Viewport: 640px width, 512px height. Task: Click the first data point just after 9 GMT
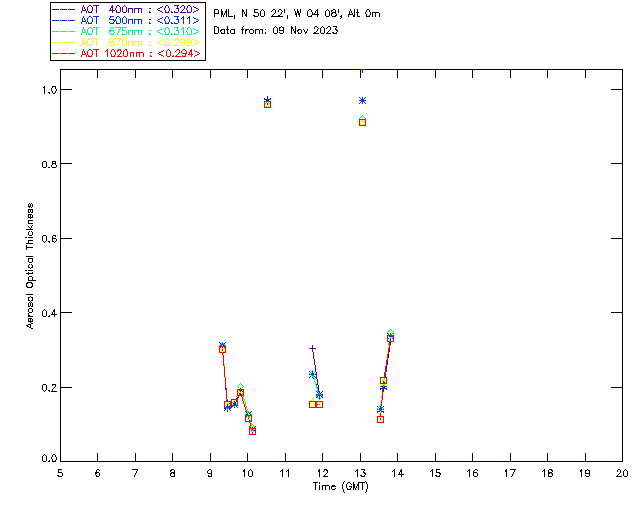click(222, 347)
